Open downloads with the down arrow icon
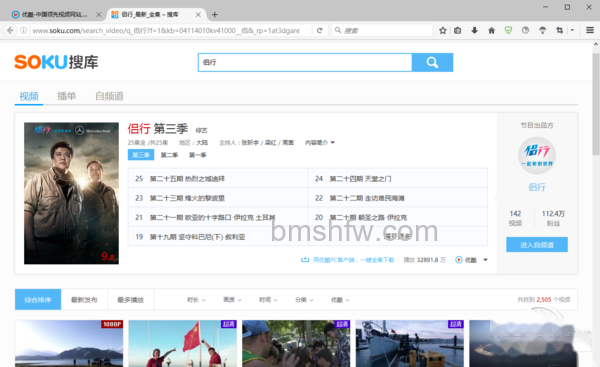 (474, 30)
